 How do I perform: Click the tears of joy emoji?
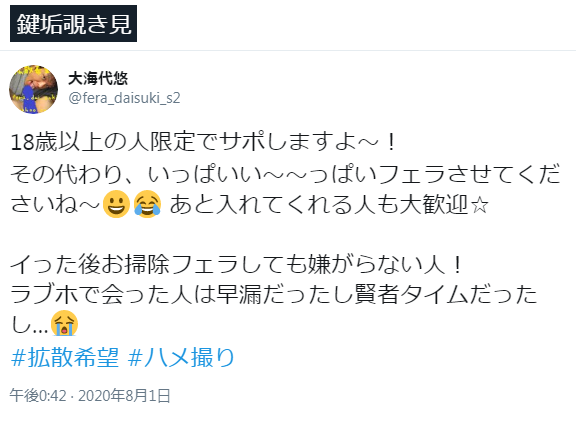coord(147,204)
